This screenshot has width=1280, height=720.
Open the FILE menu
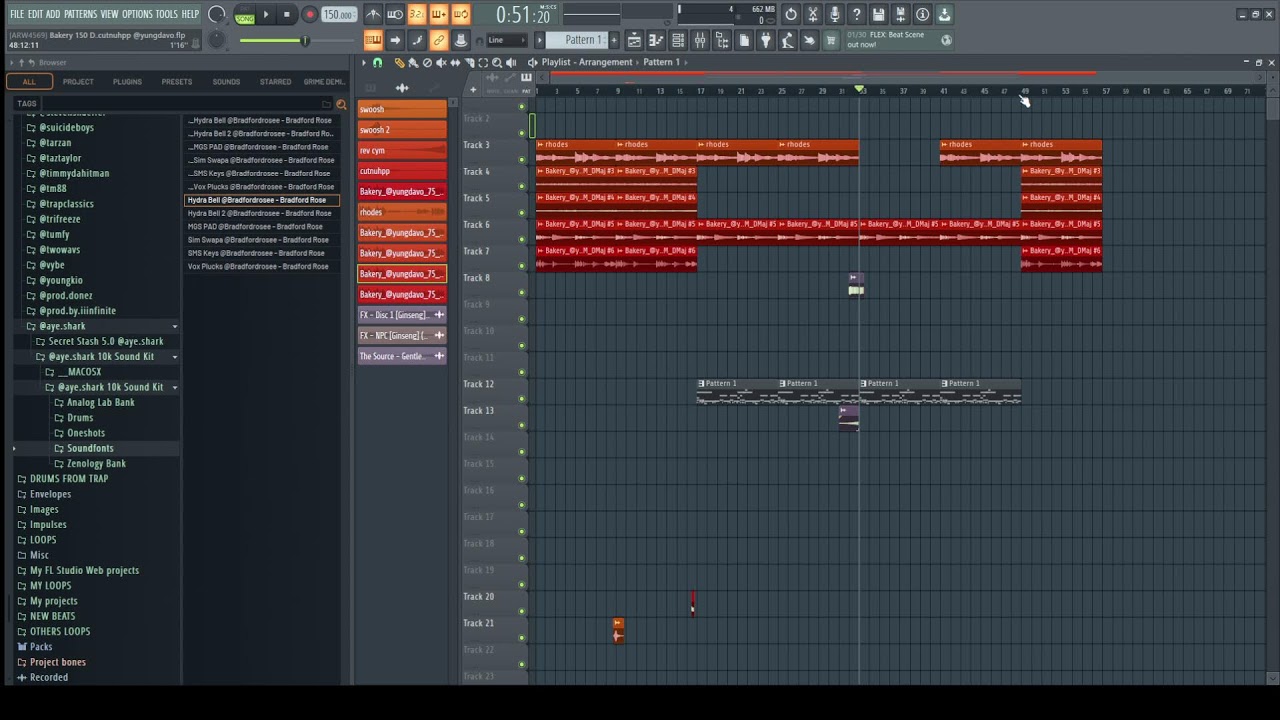coord(17,14)
